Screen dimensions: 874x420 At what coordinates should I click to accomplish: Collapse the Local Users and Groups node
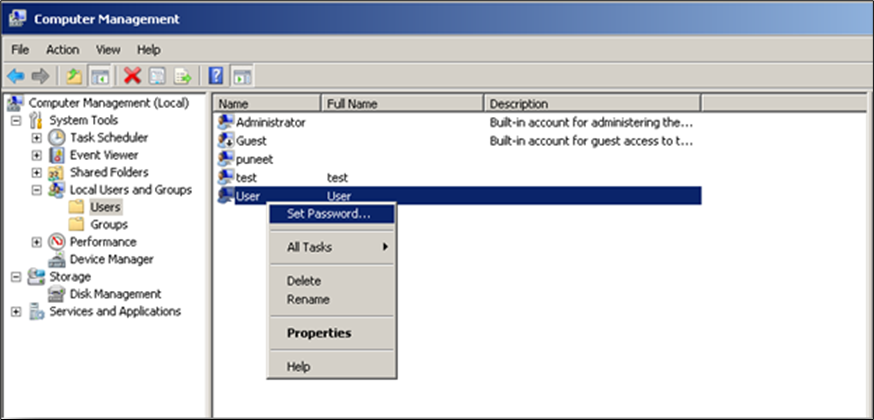(37, 190)
